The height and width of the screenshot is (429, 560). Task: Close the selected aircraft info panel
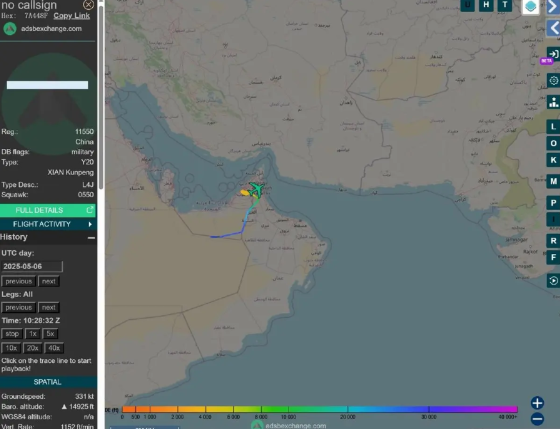click(x=88, y=5)
